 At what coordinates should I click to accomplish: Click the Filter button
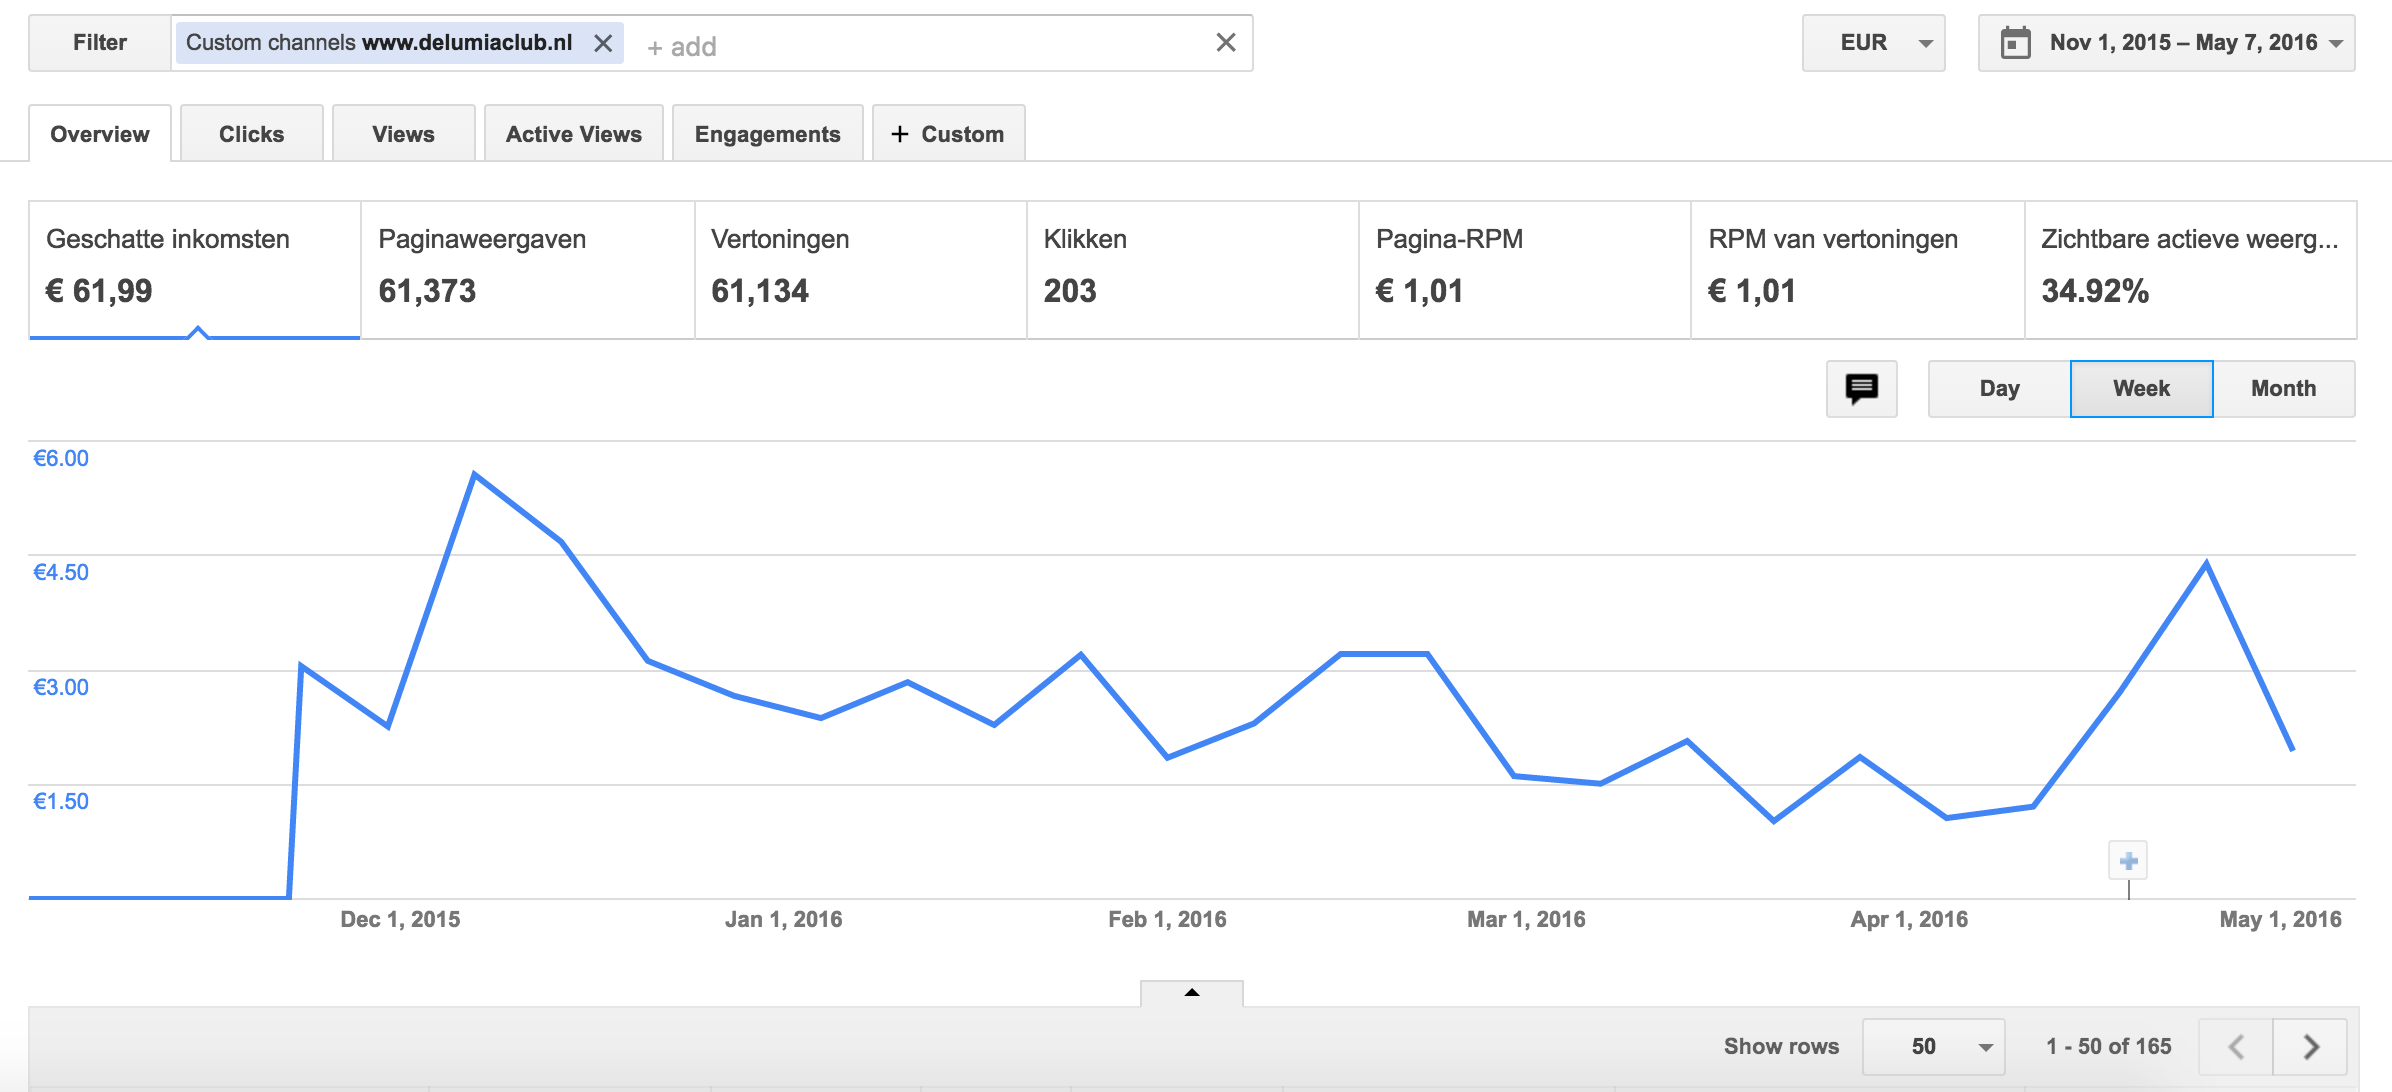pos(100,43)
